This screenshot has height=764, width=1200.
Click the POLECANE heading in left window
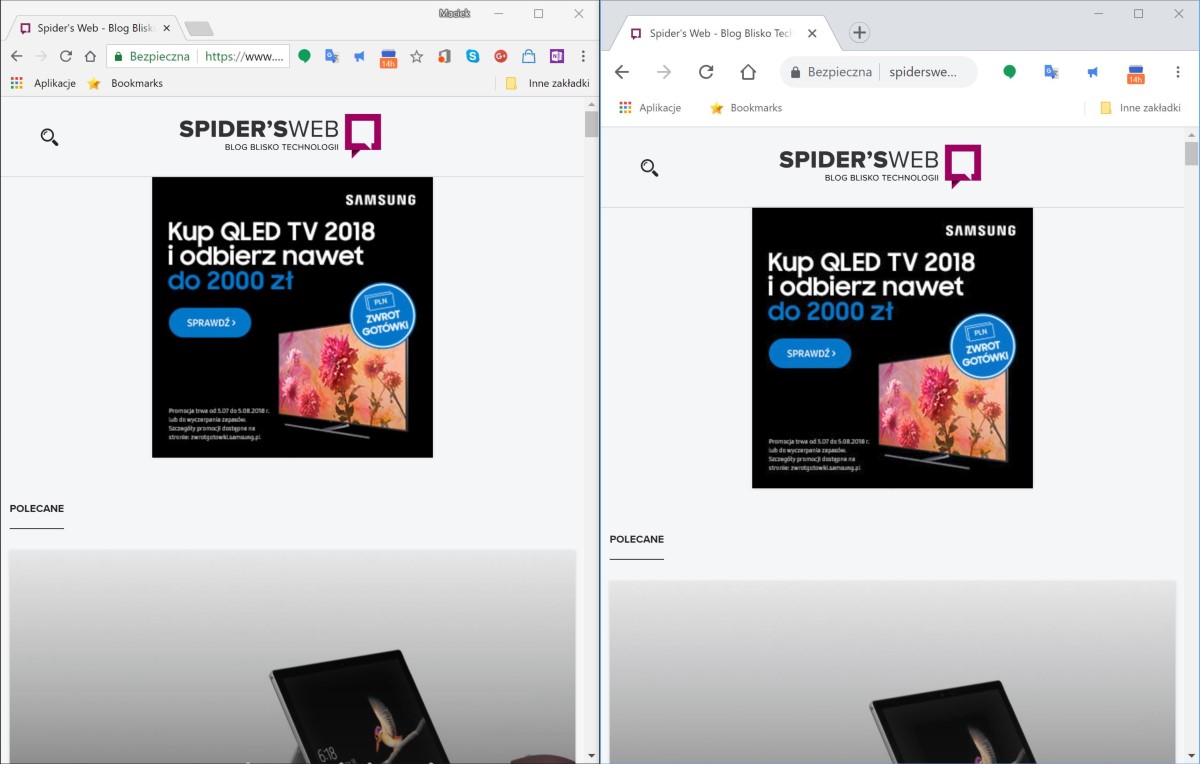coord(37,509)
